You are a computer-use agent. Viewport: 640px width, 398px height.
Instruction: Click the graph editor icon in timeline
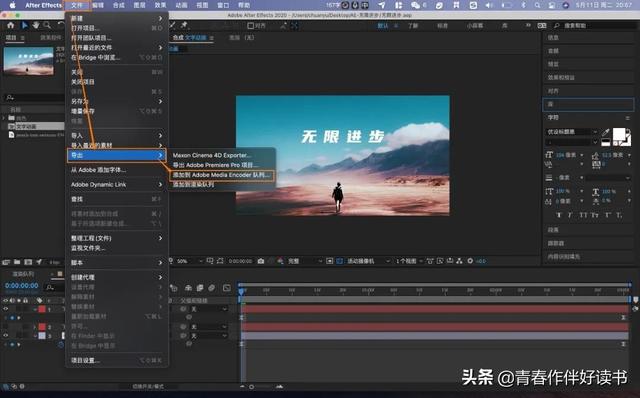click(x=227, y=288)
